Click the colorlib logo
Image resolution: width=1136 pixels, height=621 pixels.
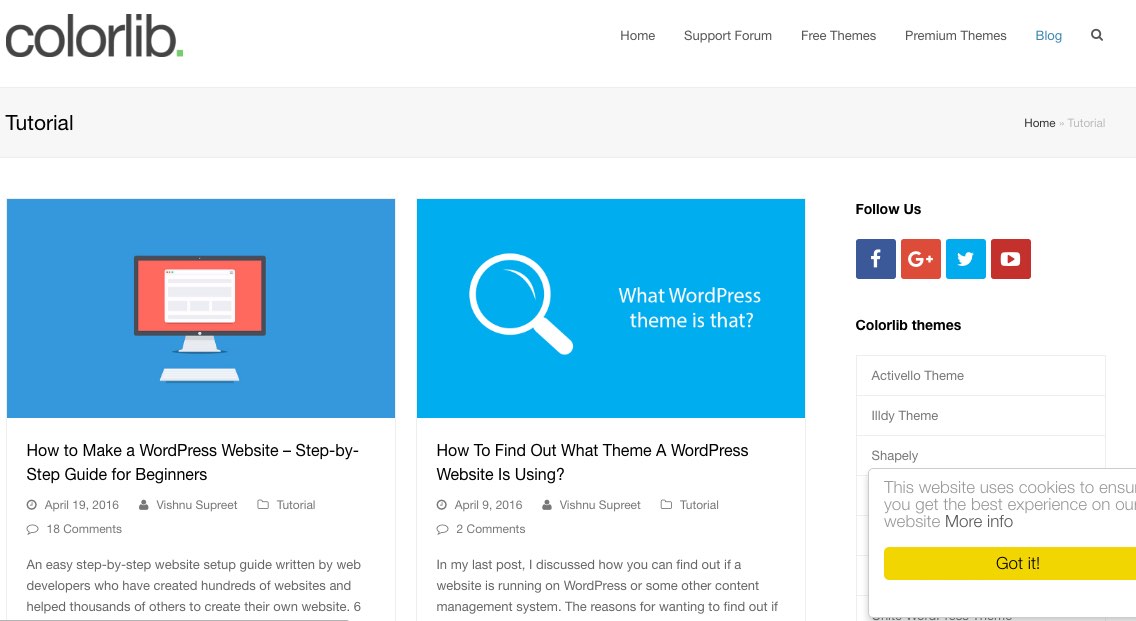point(94,37)
